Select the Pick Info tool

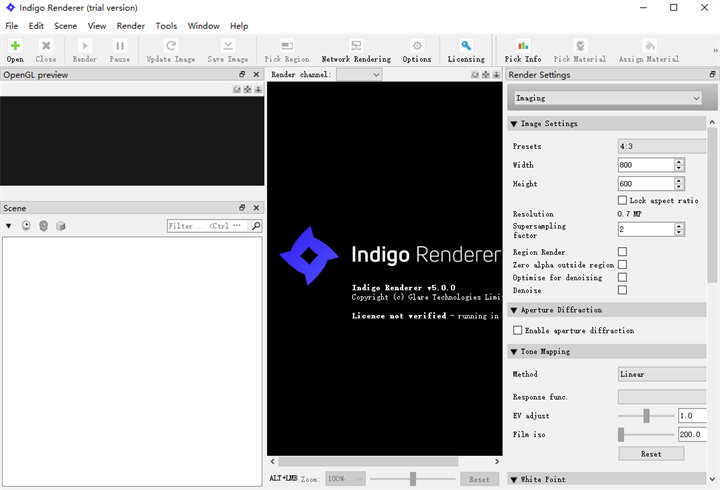[x=523, y=45]
